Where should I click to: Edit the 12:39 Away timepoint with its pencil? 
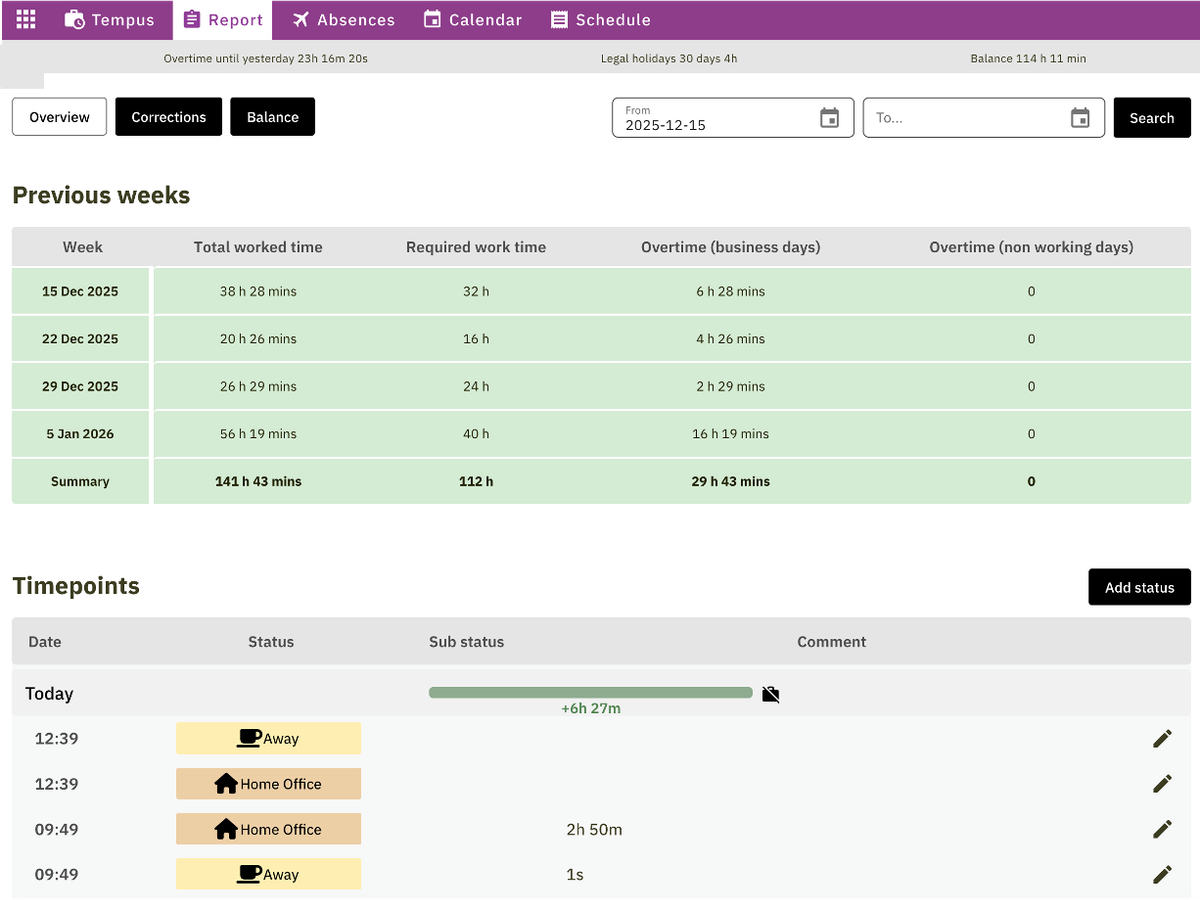coord(1162,739)
